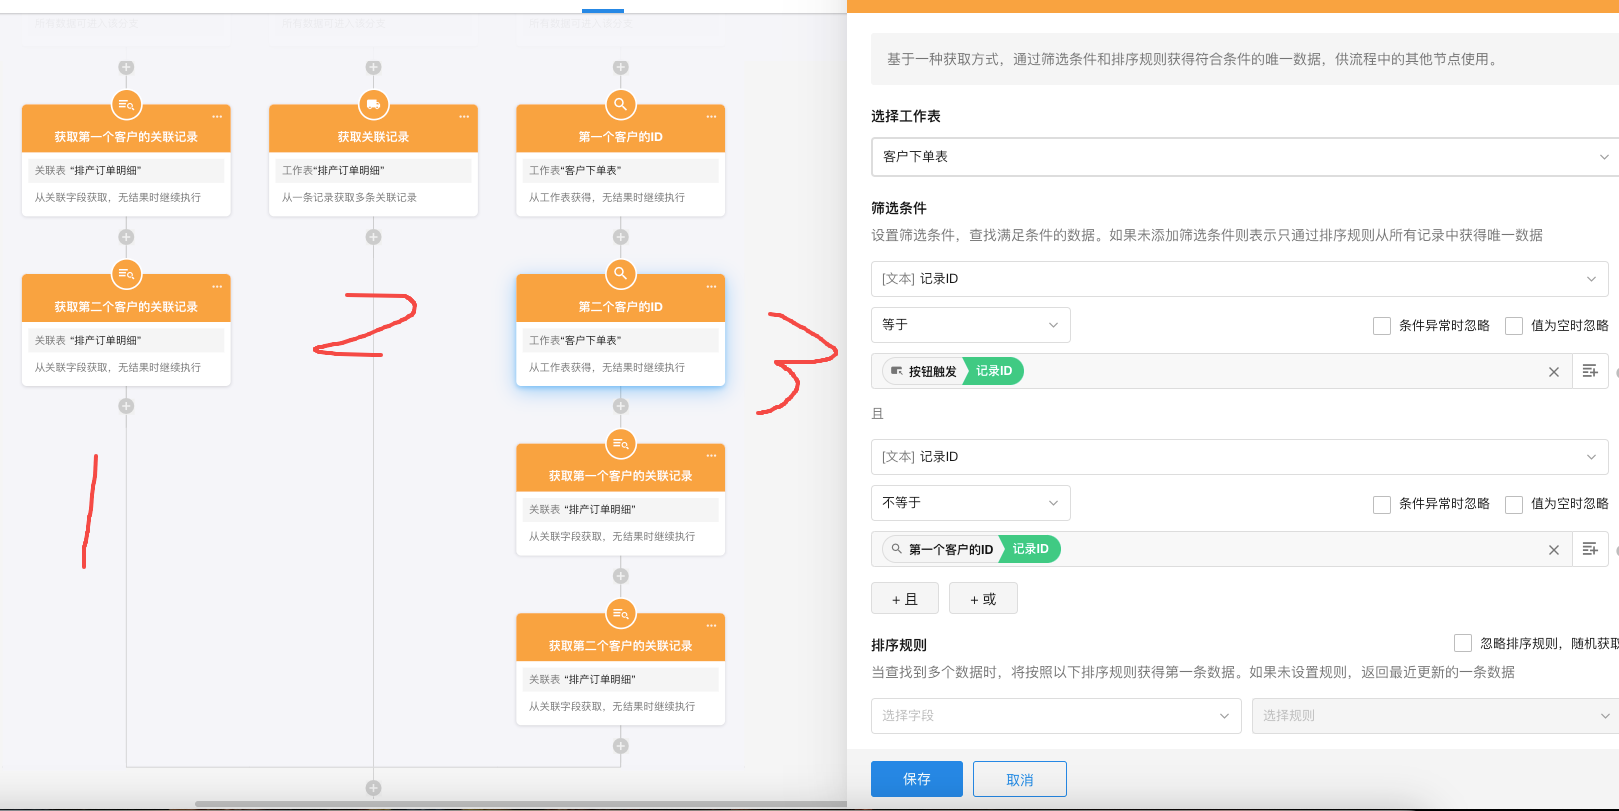Screen dimensions: 1619x811
Task: Click the search icon on 第一个客户的ID node
Action: (x=620, y=104)
